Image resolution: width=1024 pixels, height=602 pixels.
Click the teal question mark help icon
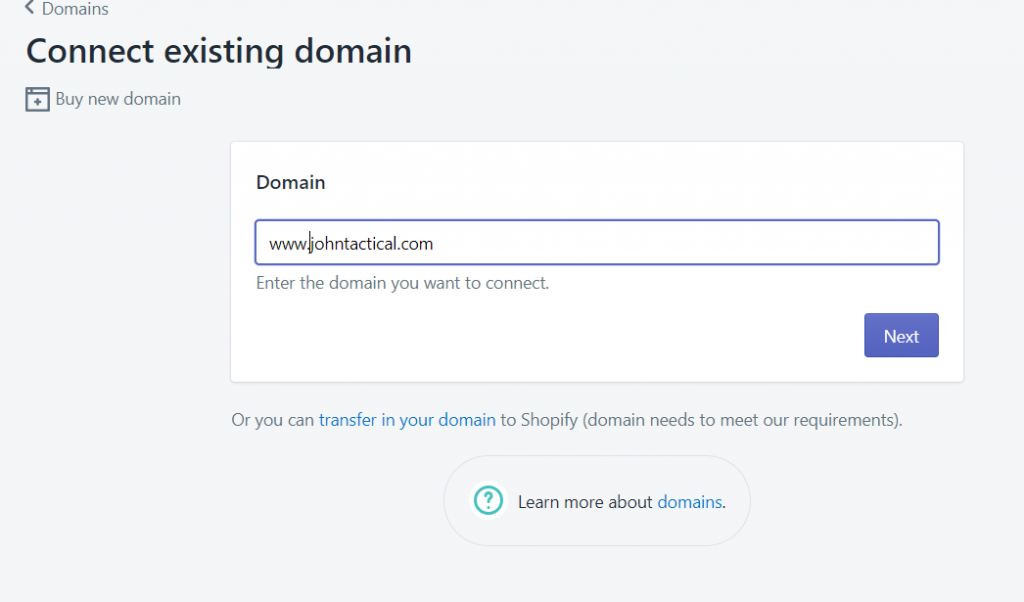(488, 501)
